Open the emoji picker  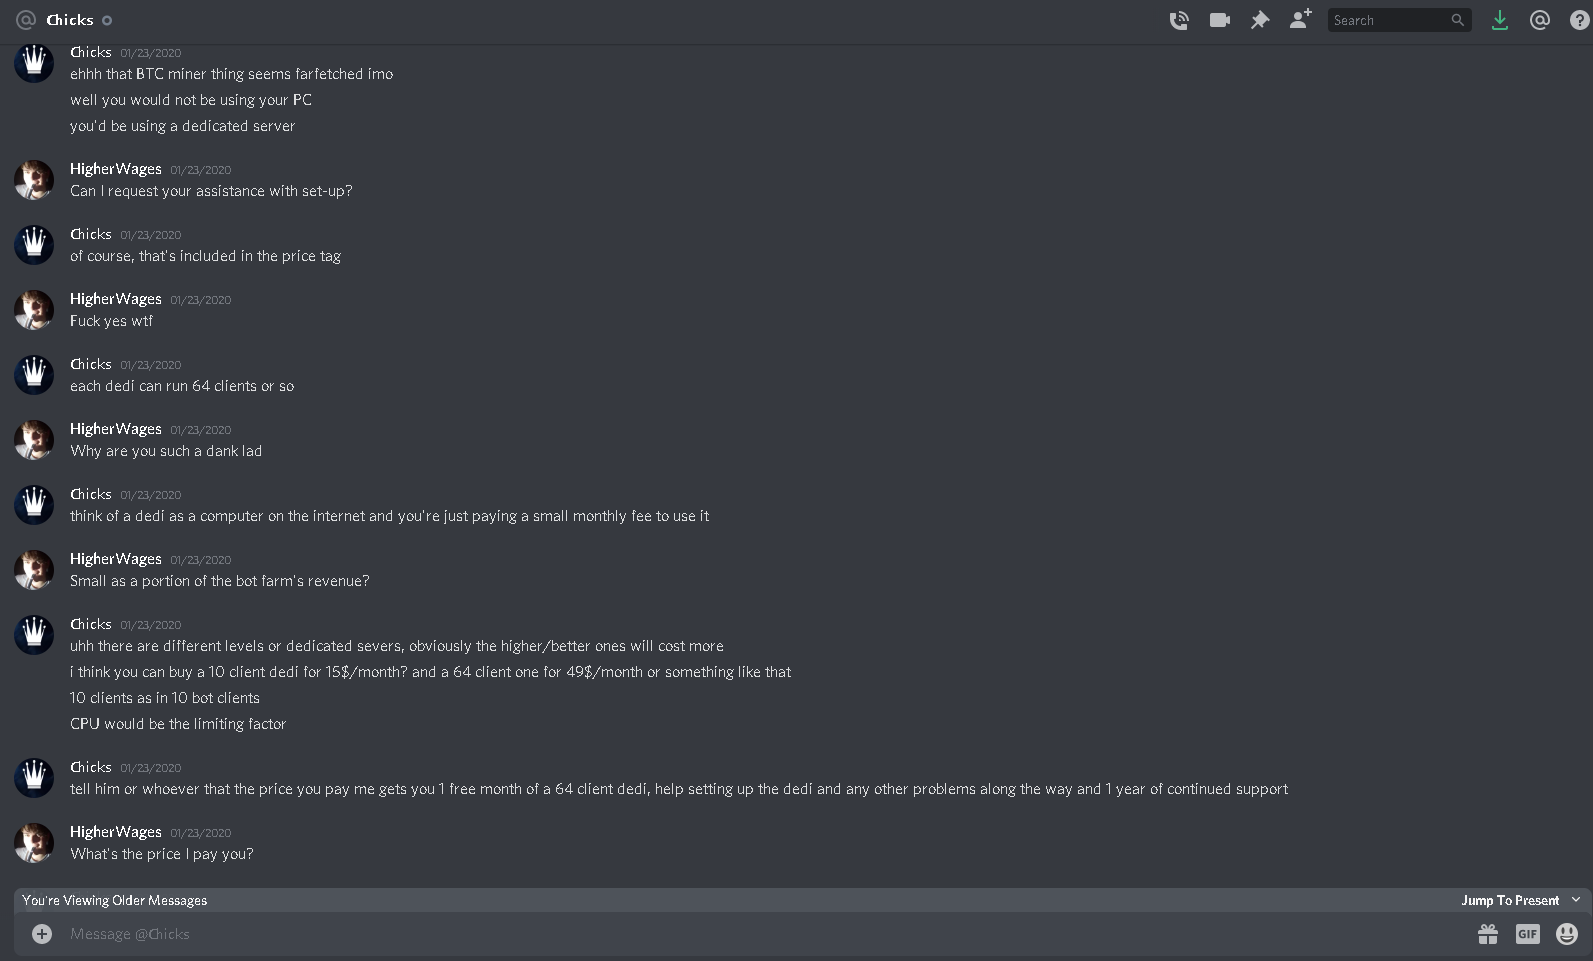pyautogui.click(x=1567, y=934)
